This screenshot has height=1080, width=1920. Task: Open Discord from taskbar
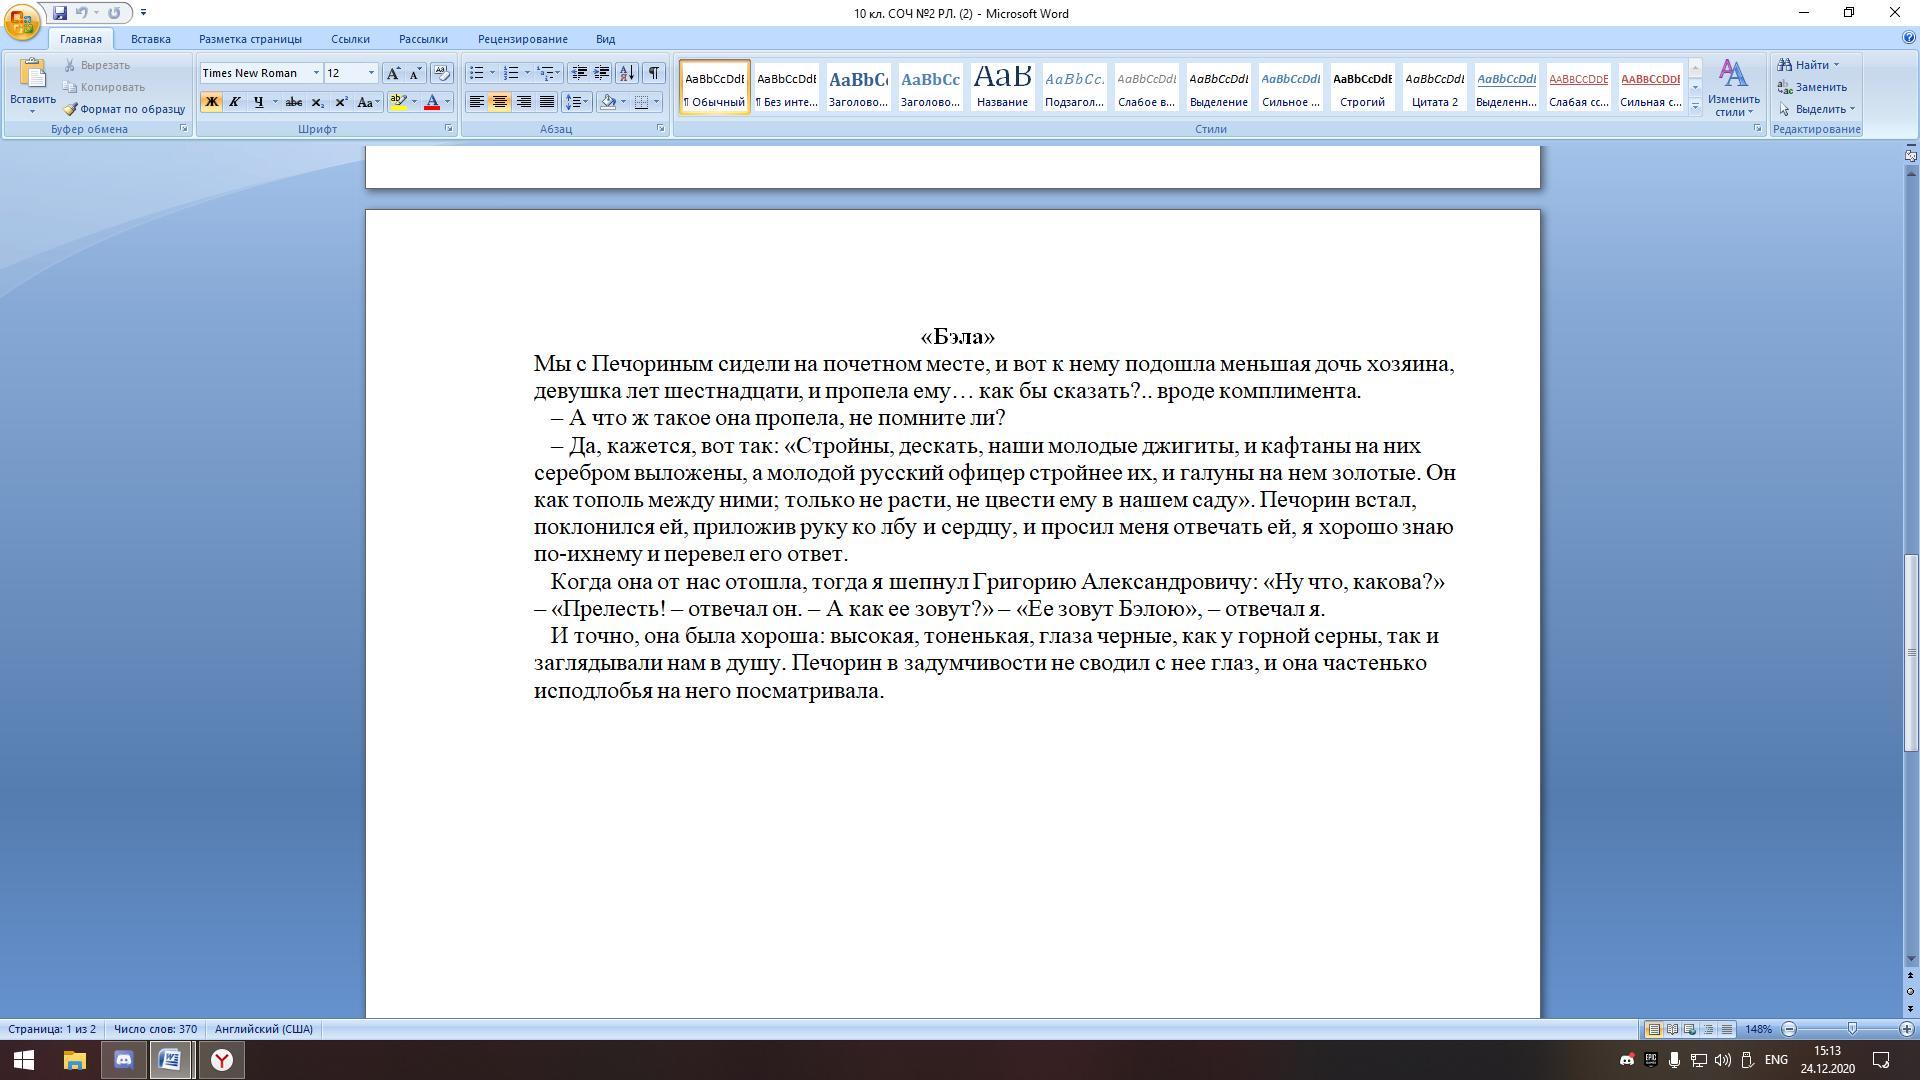click(124, 1060)
